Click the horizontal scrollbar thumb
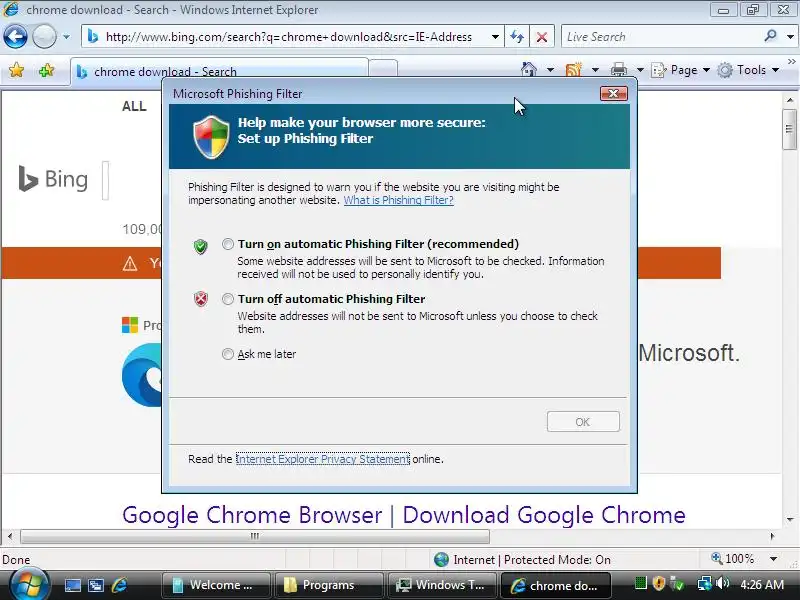The width and height of the screenshot is (800, 600). coord(255,536)
